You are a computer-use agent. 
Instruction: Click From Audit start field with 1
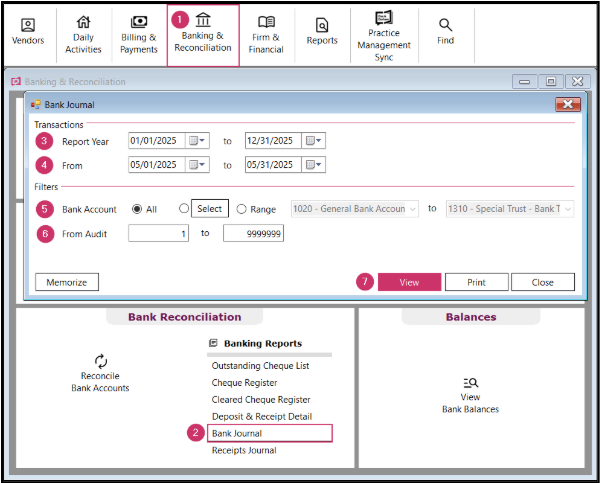pos(158,233)
